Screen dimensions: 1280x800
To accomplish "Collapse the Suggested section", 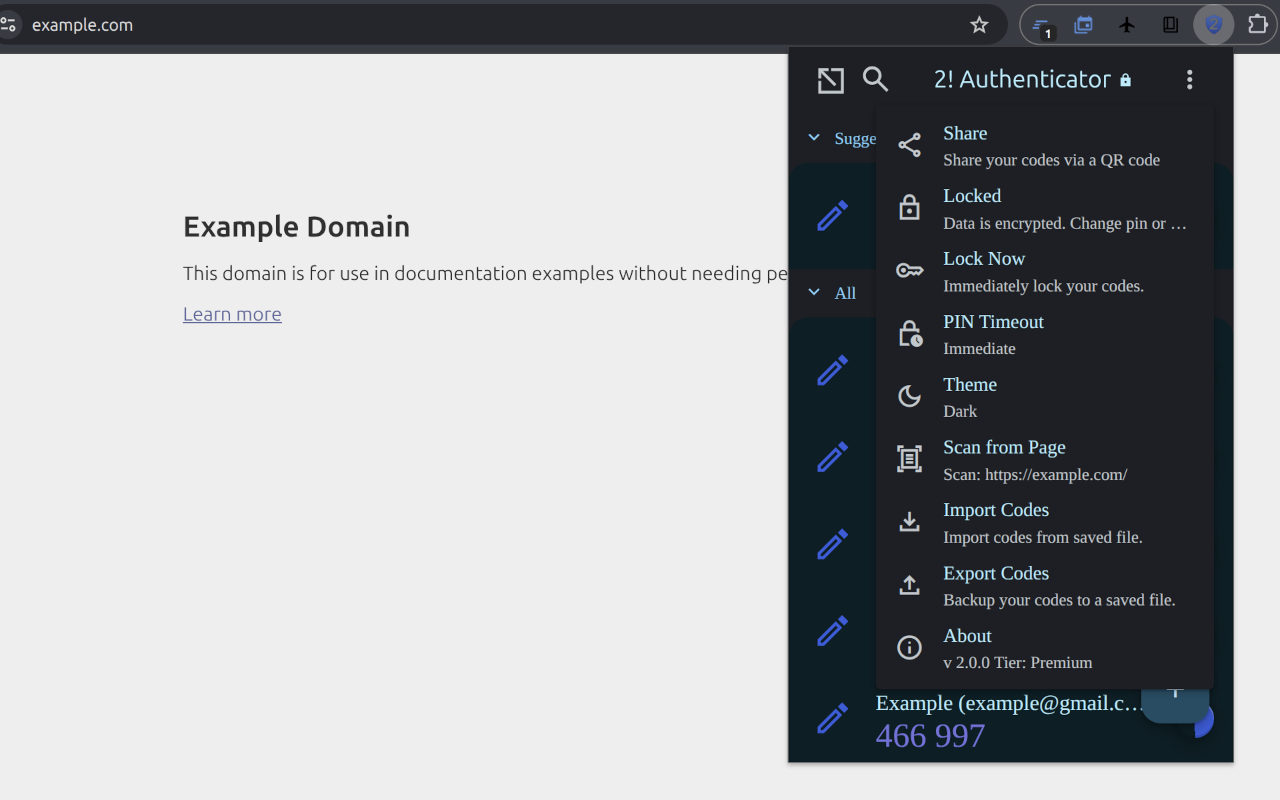I will pyautogui.click(x=813, y=138).
